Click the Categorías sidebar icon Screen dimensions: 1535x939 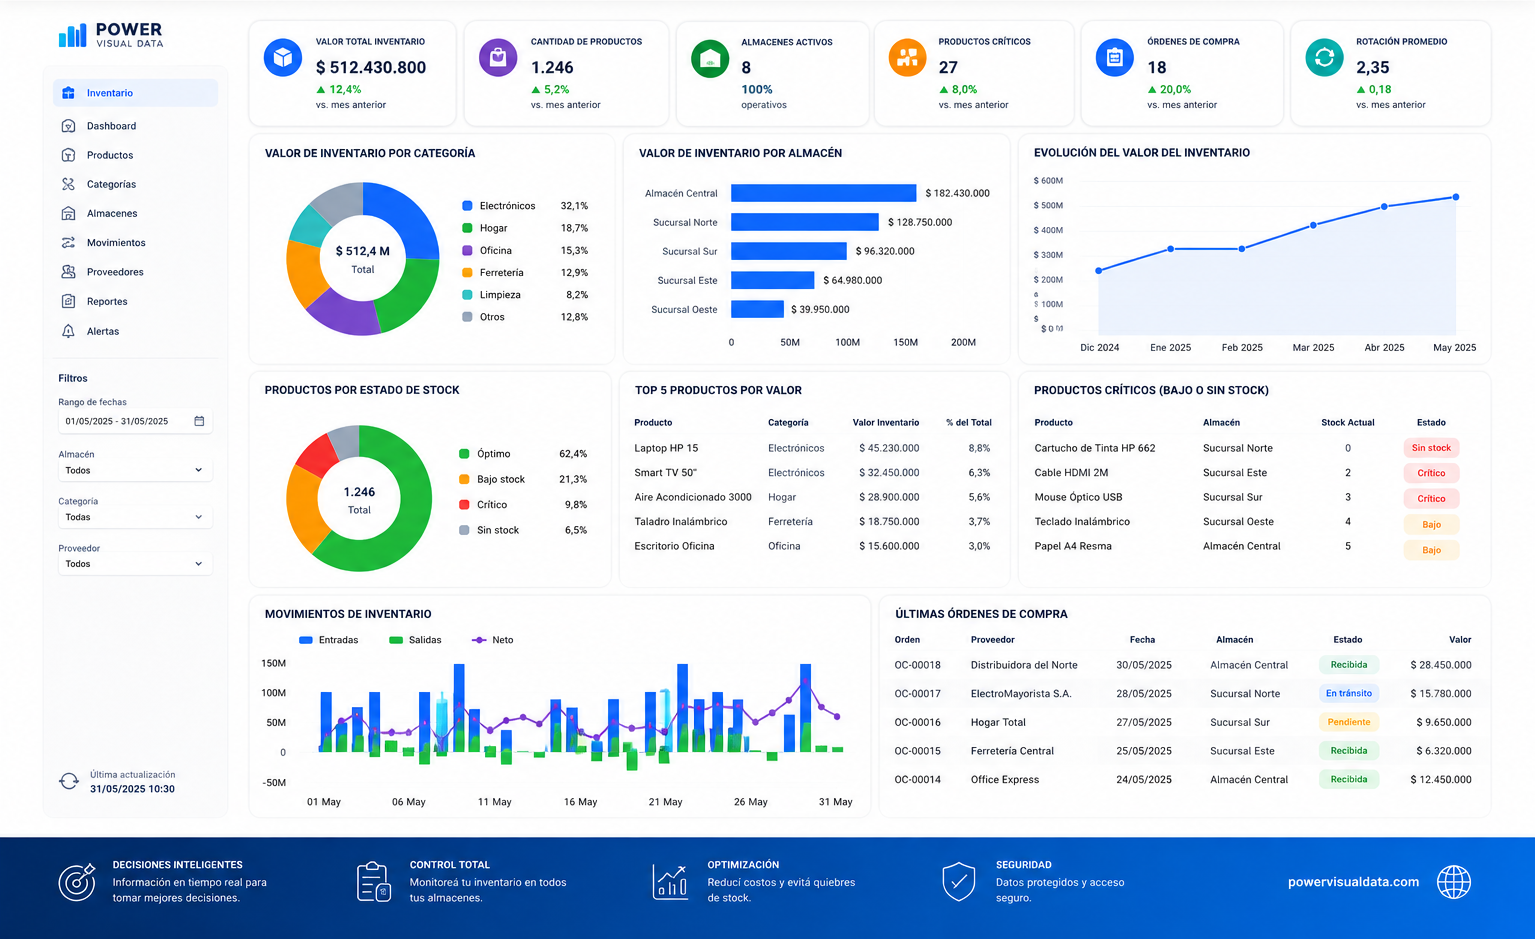pyautogui.click(x=68, y=184)
